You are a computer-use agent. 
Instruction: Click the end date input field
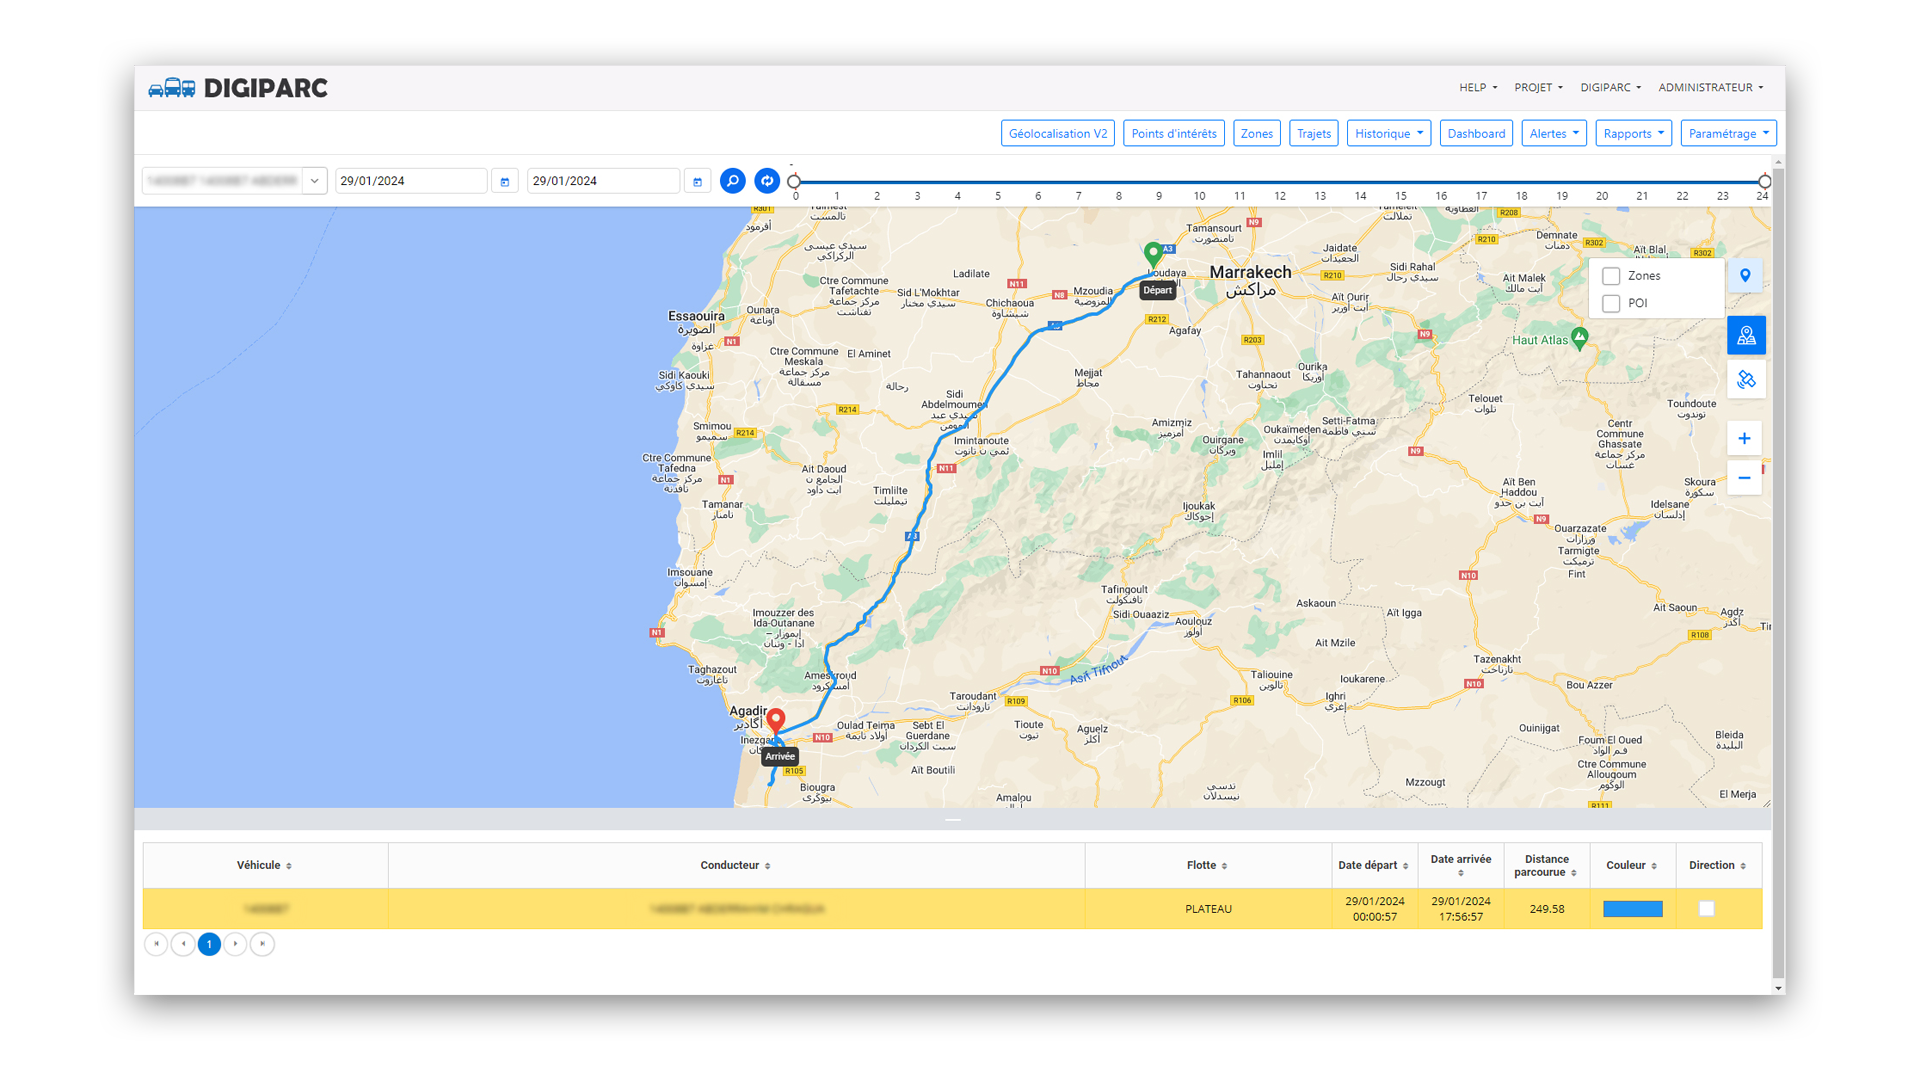pyautogui.click(x=604, y=181)
